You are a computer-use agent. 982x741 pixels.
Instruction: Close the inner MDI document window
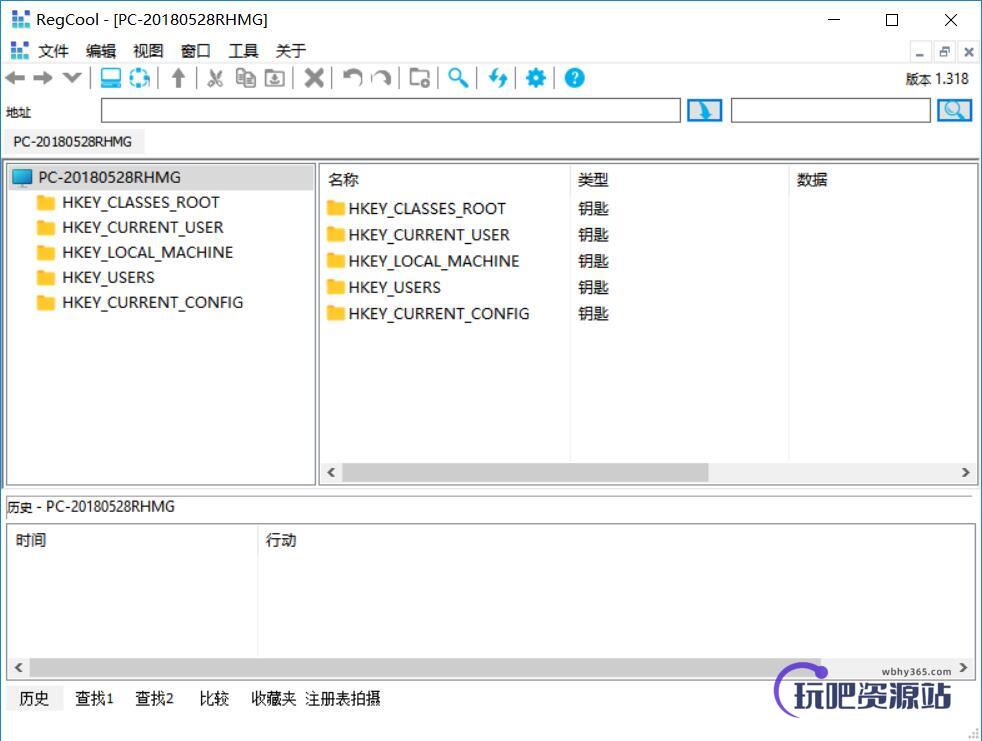click(968, 52)
